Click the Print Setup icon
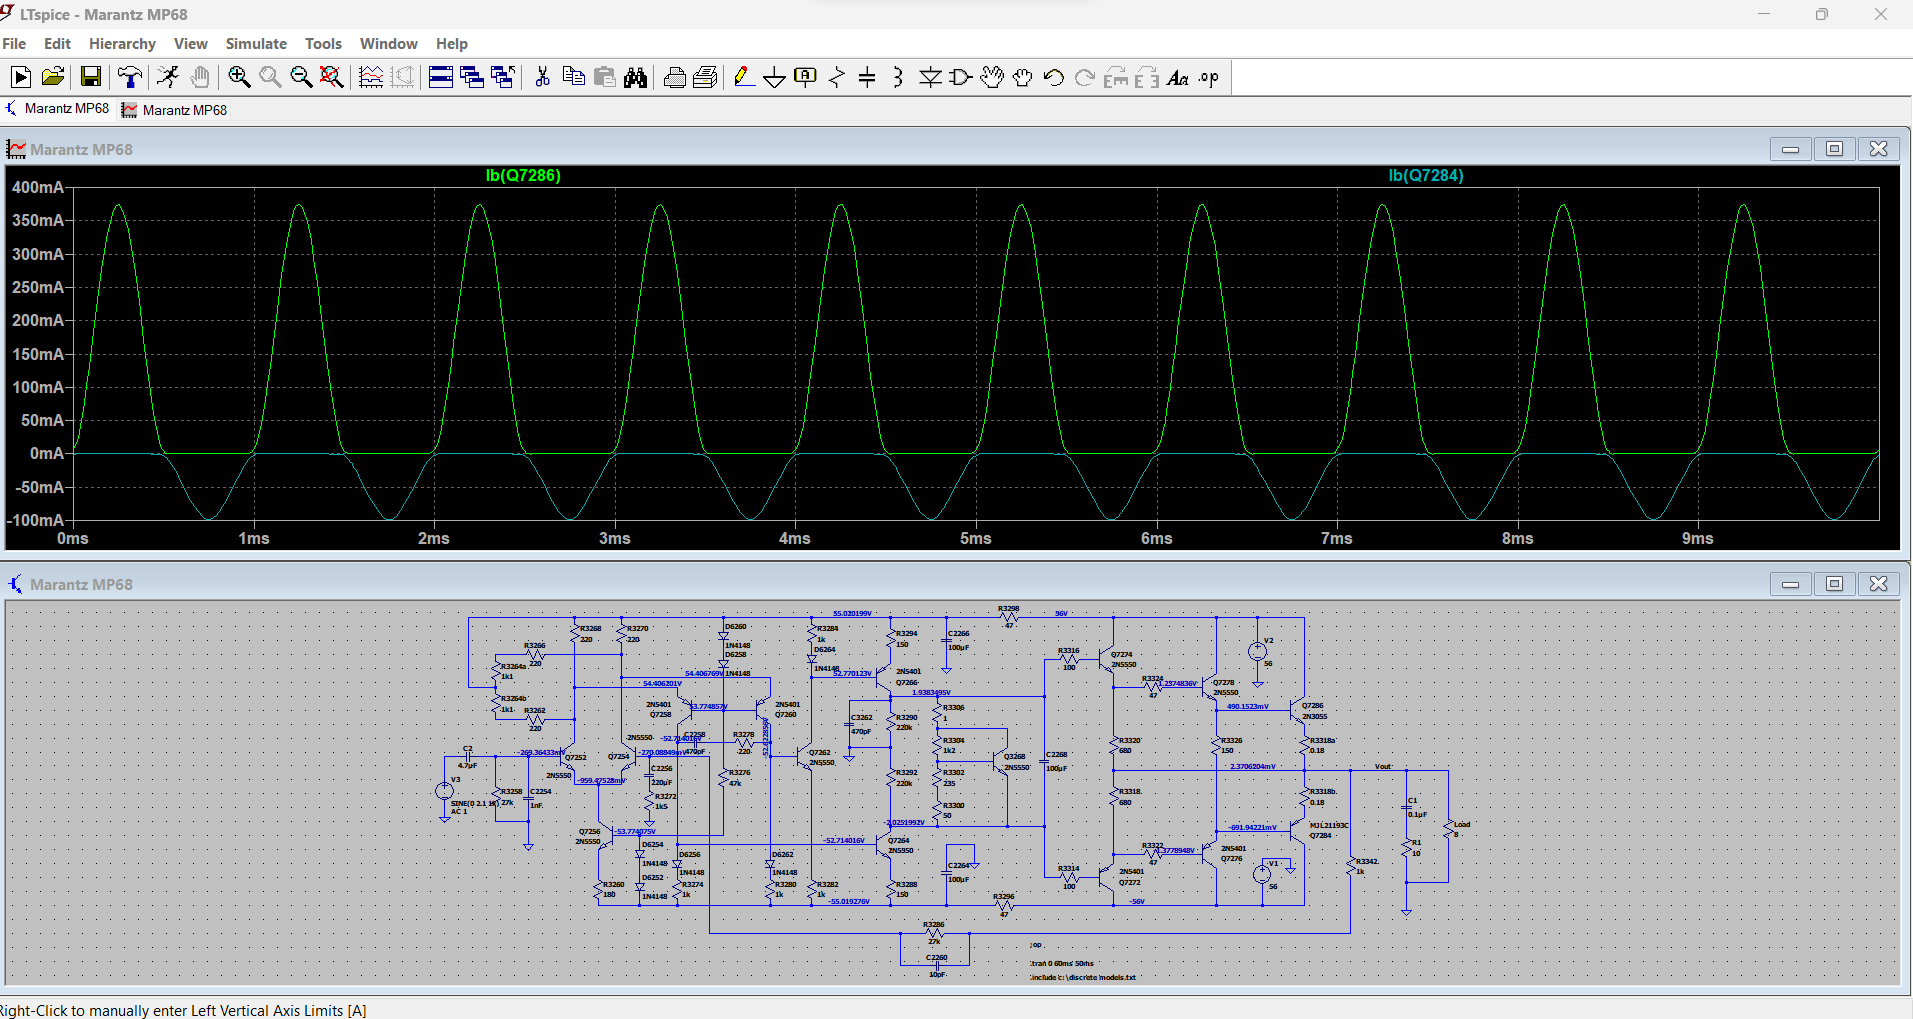Screen dimensions: 1913x1019 [x=675, y=78]
